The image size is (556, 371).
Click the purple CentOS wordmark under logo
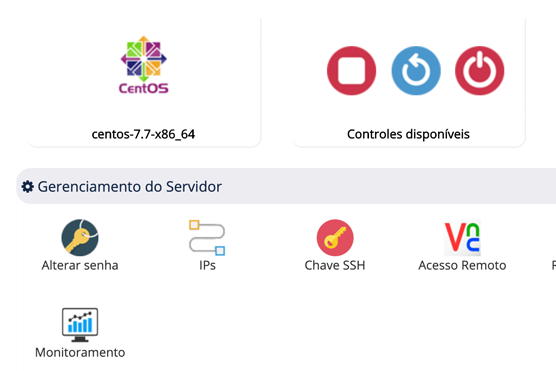[144, 88]
